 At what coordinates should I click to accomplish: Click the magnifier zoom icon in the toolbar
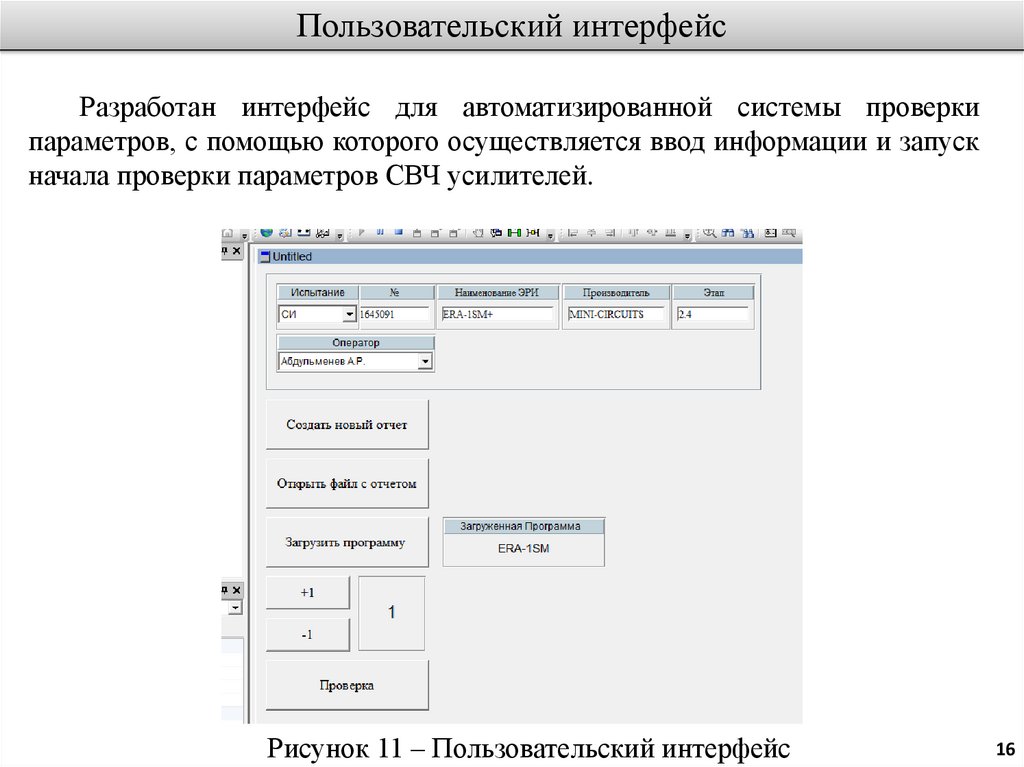709,233
